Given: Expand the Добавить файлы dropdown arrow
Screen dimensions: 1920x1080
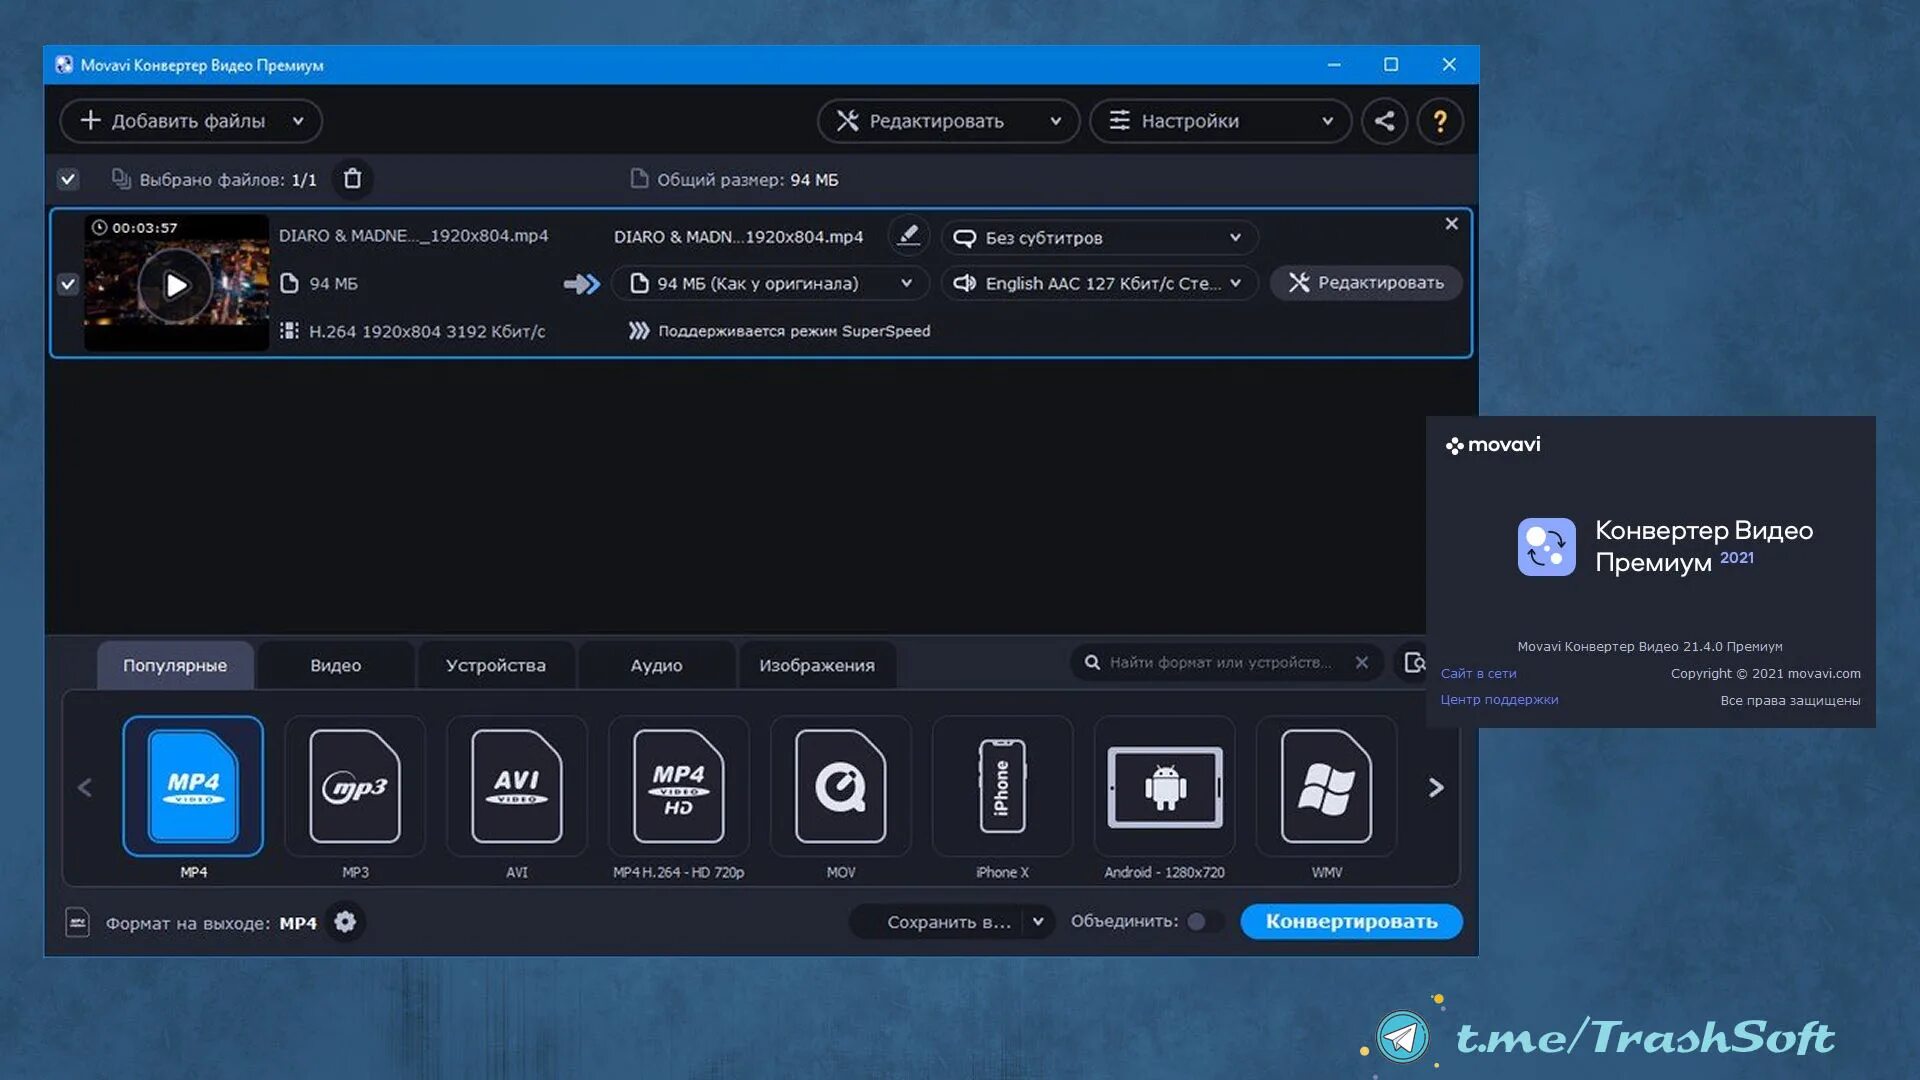Looking at the screenshot, I should [298, 121].
